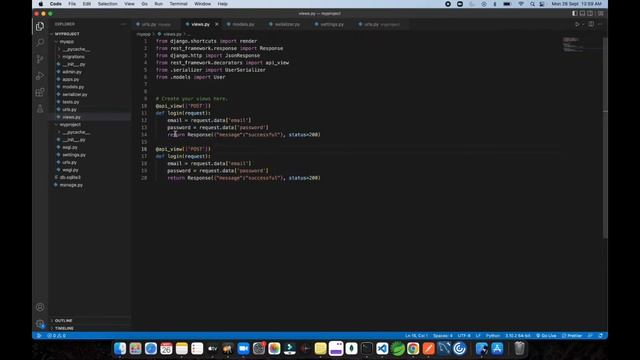Open the Testing flask icon view
This screenshot has height=360, width=640.
pyautogui.click(x=40, y=109)
